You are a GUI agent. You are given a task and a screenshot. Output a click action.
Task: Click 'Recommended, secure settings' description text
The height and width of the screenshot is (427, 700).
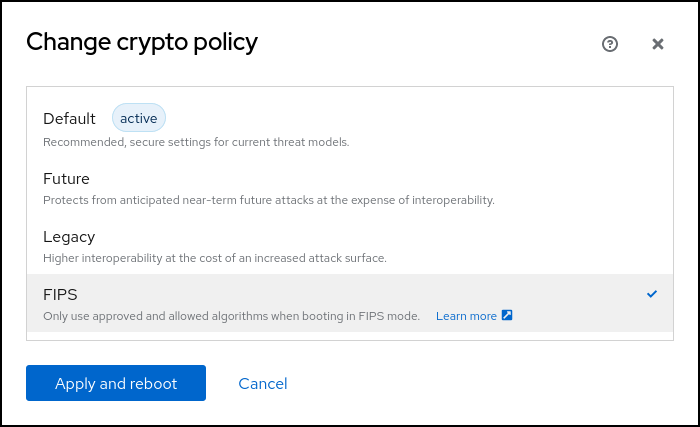(196, 142)
